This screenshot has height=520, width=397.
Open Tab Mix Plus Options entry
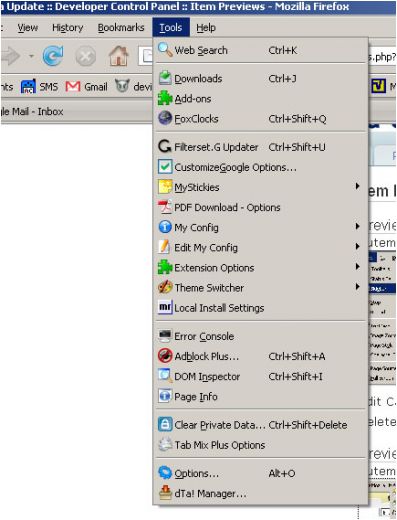261,445
